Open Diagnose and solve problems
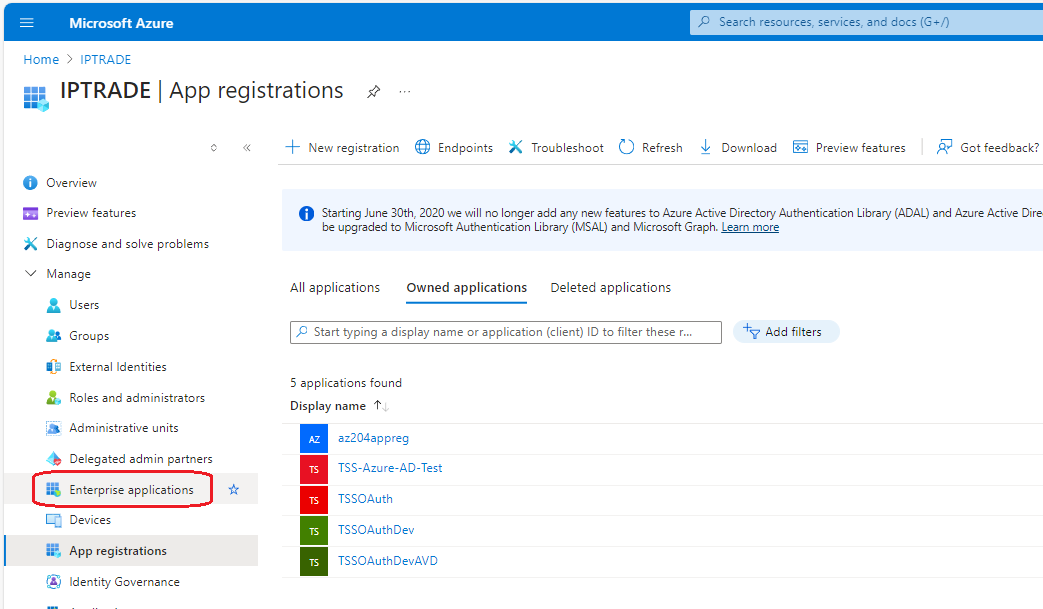This screenshot has width=1043, height=609. coord(130,244)
